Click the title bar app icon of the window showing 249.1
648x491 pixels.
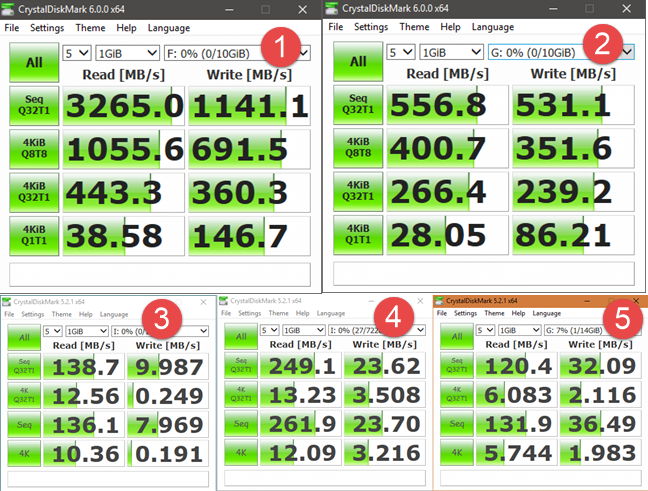[x=224, y=301]
